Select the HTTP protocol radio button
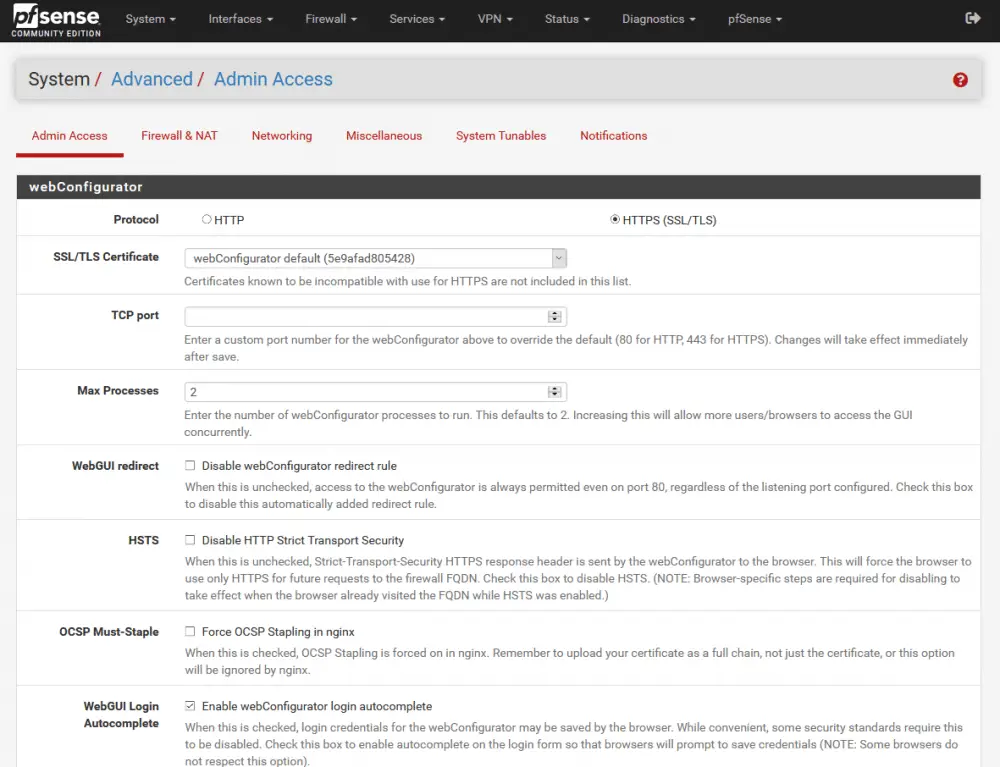 (x=207, y=219)
